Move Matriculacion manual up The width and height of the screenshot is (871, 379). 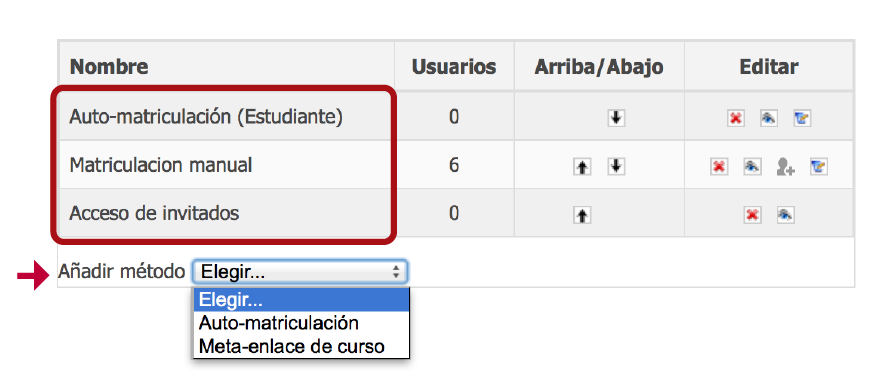tap(582, 167)
